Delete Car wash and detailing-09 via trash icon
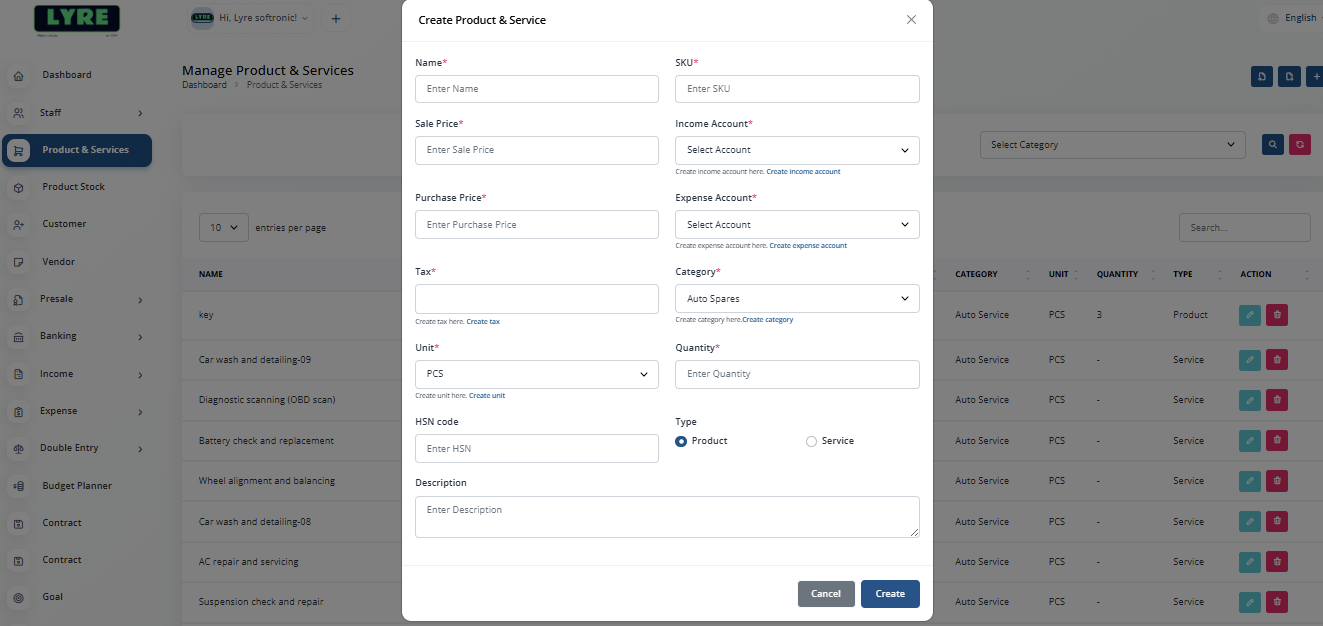The height and width of the screenshot is (626, 1323). point(1276,359)
